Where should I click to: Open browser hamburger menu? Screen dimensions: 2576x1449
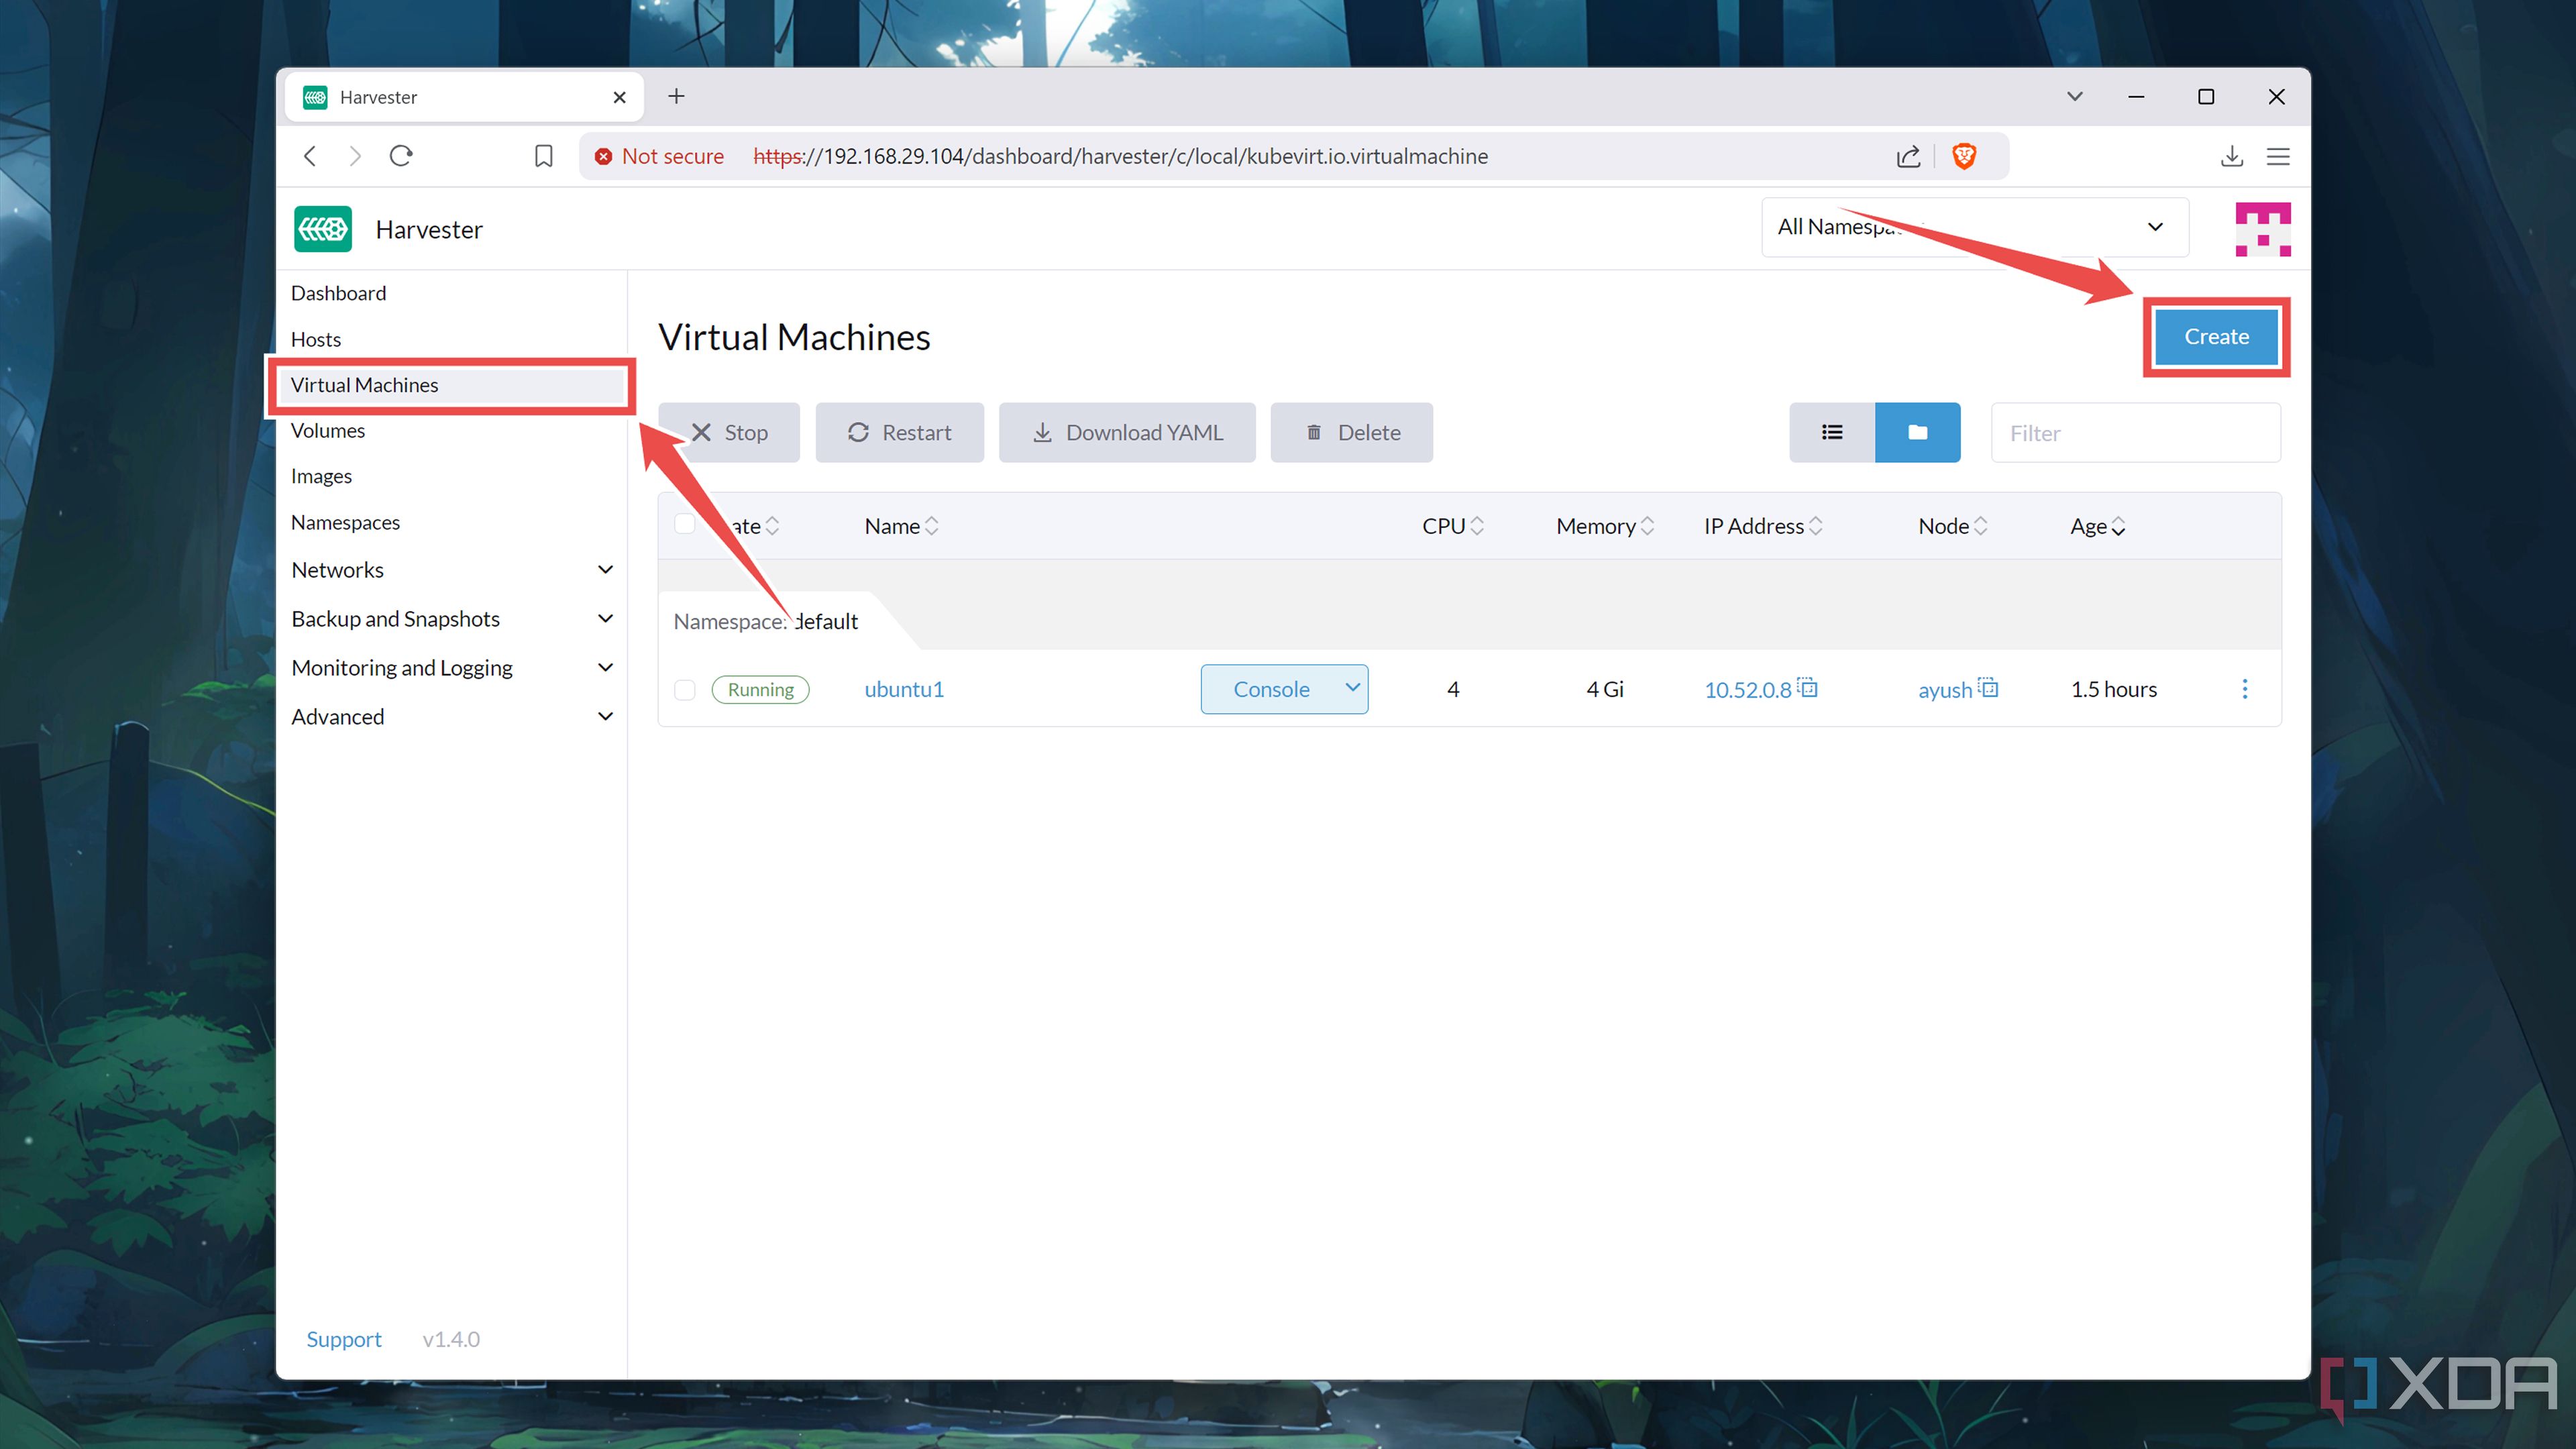(2278, 156)
